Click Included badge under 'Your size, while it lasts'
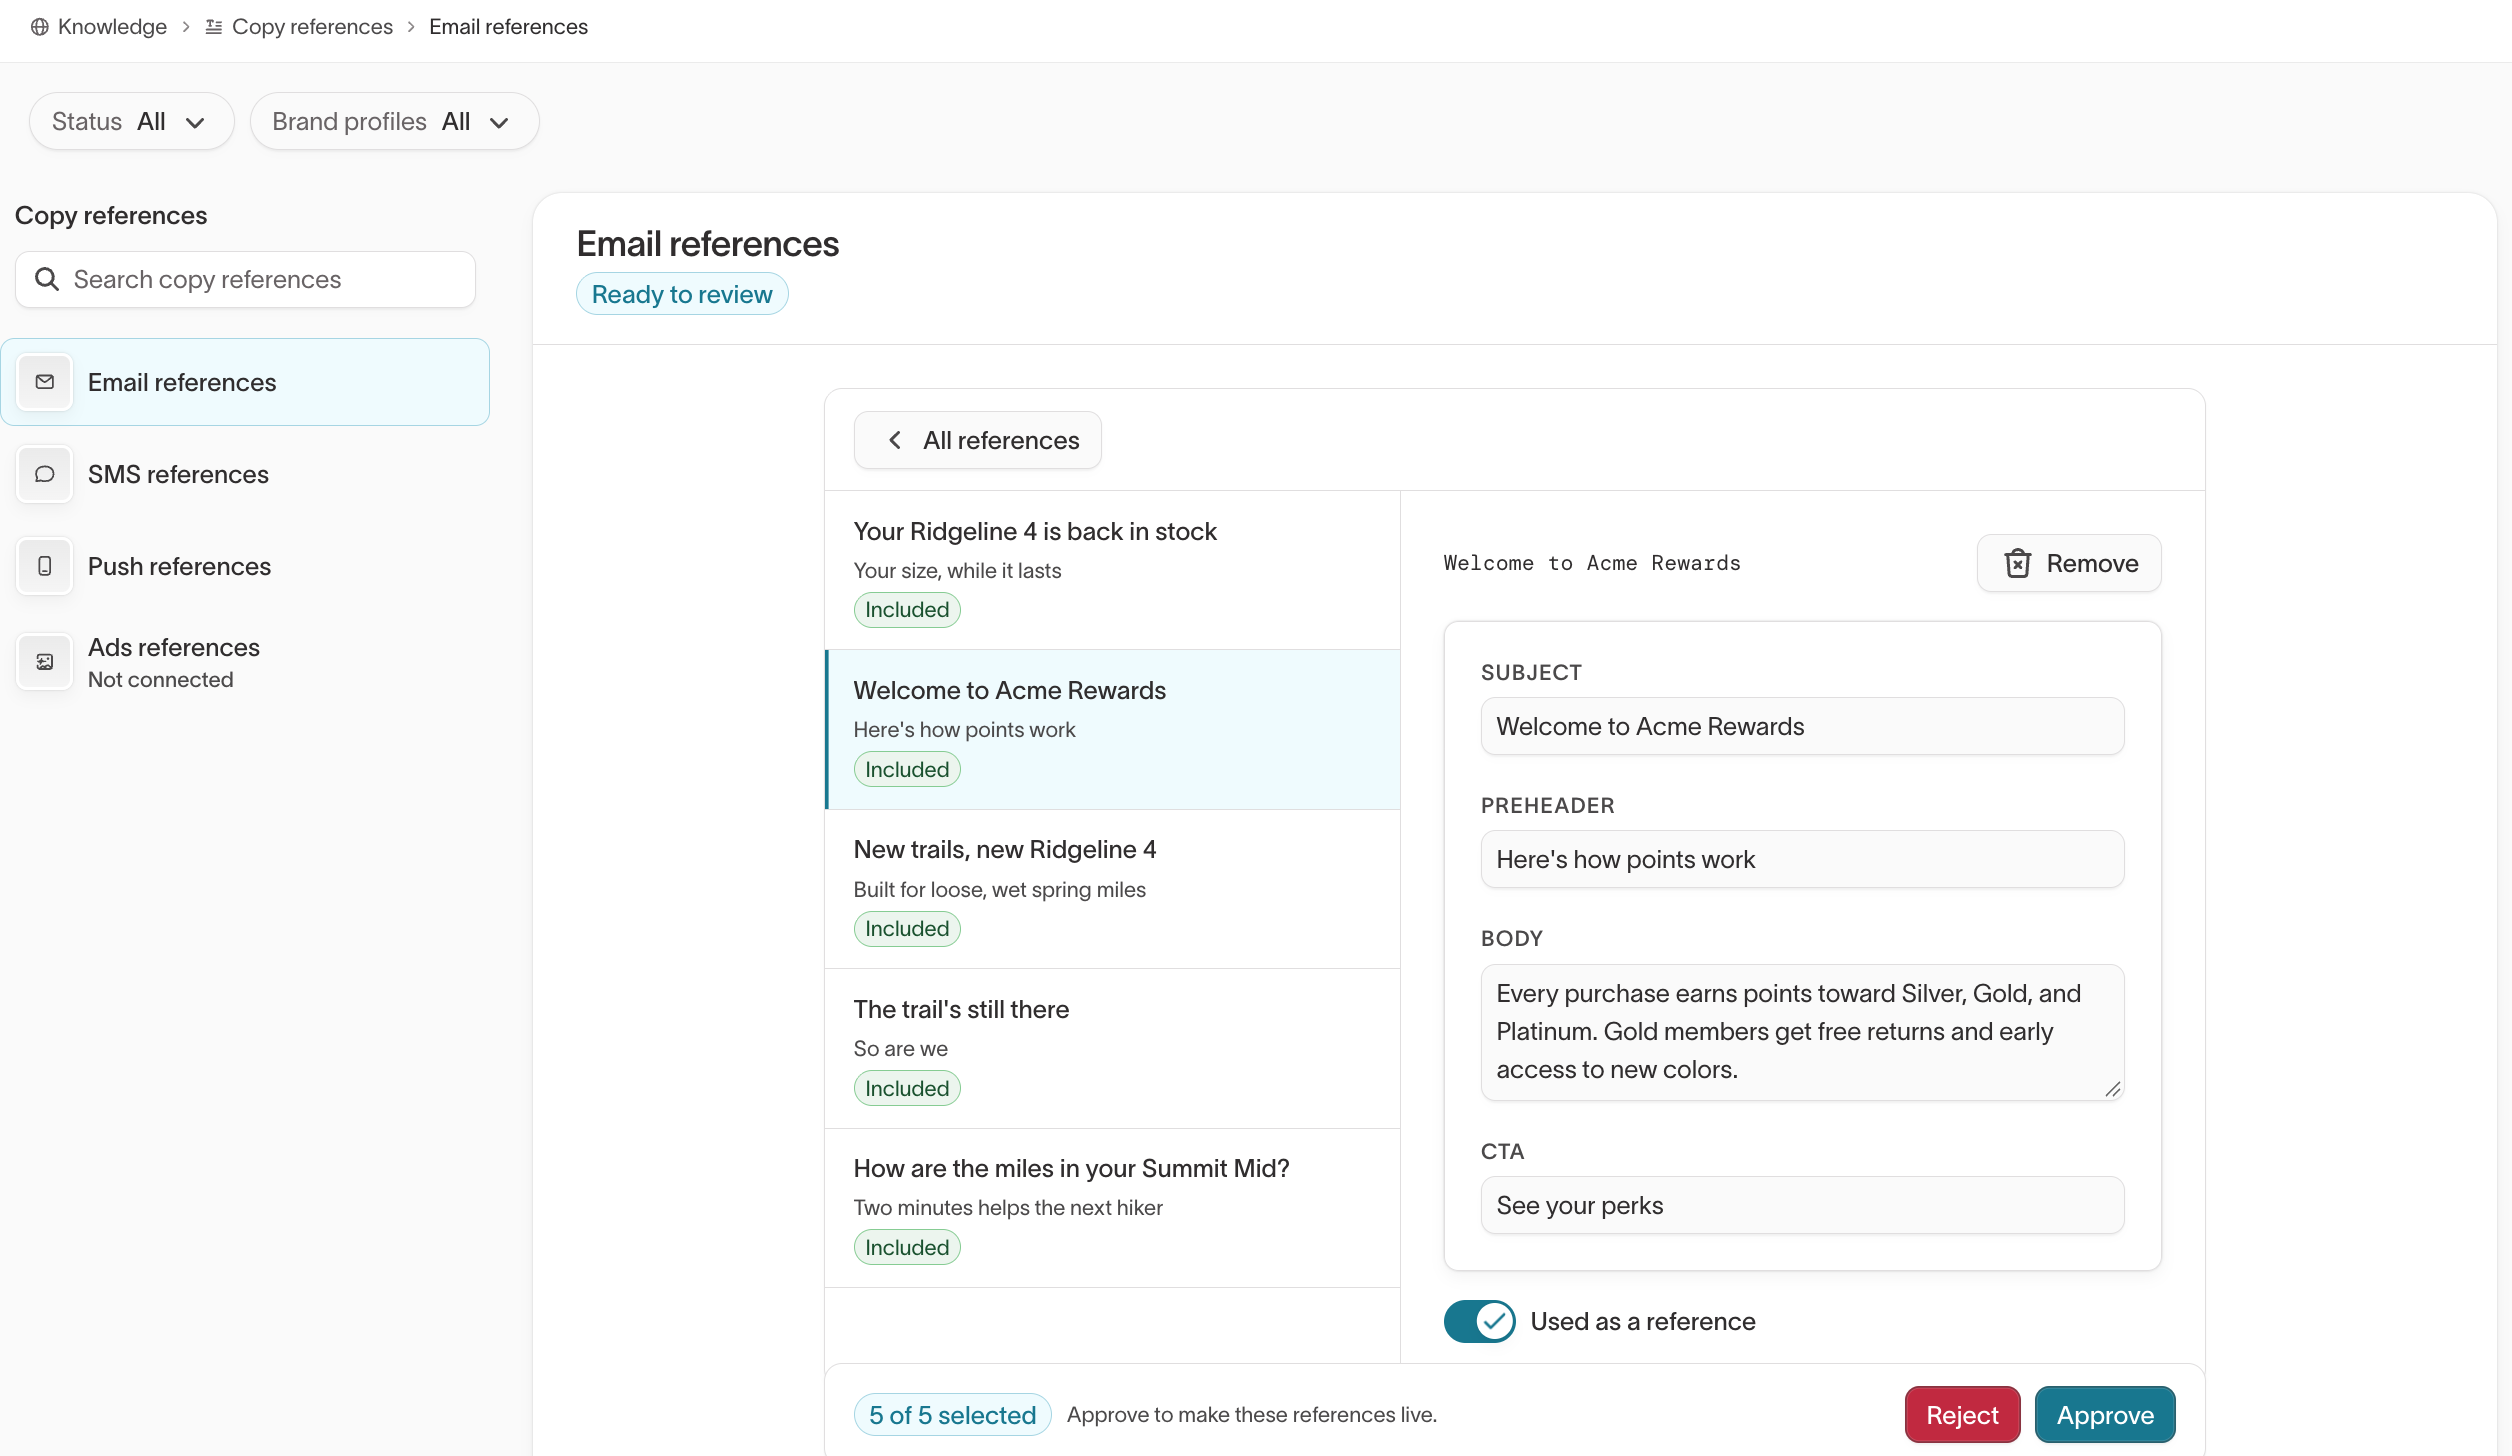This screenshot has width=2512, height=1456. 907,610
